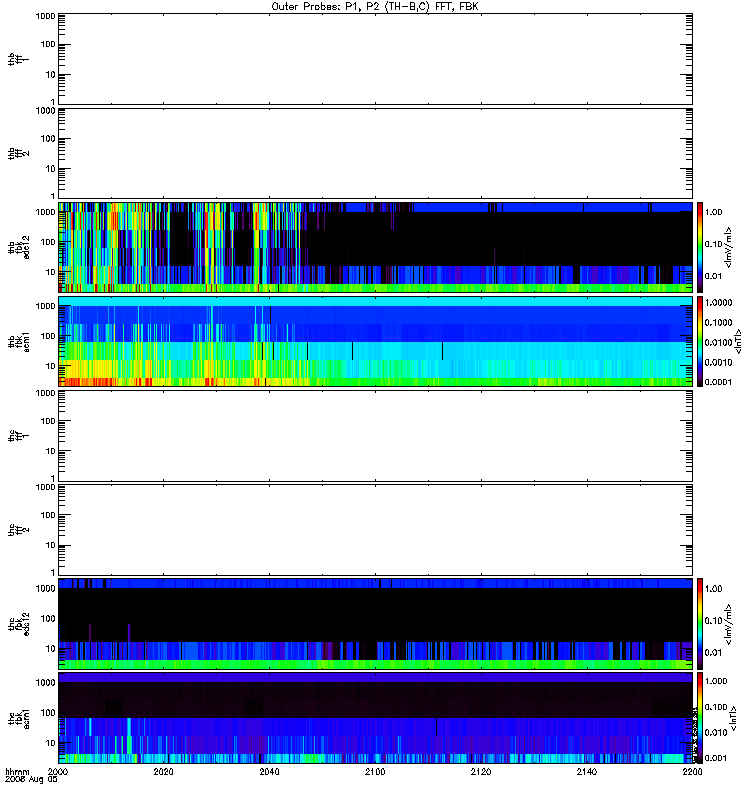Click '0.0100' on thb scm1 color scale
This screenshot has height=800, width=750.
[x=719, y=342]
